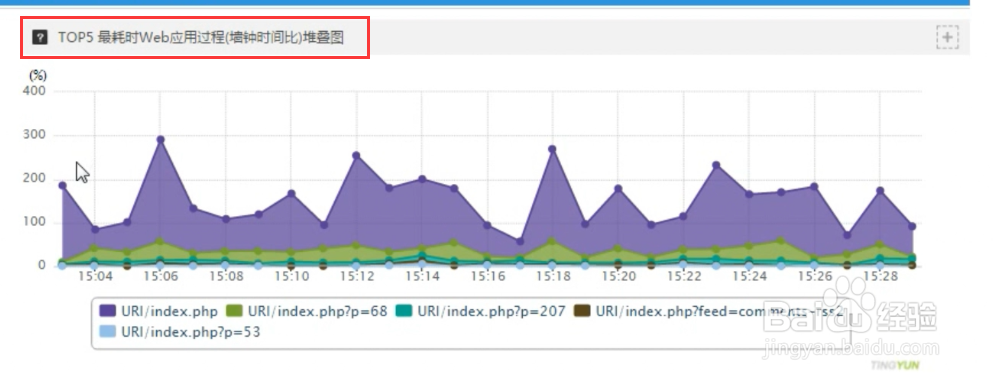994x382 pixels.
Task: Click the URI/index.php legend label
Action: 169,311
